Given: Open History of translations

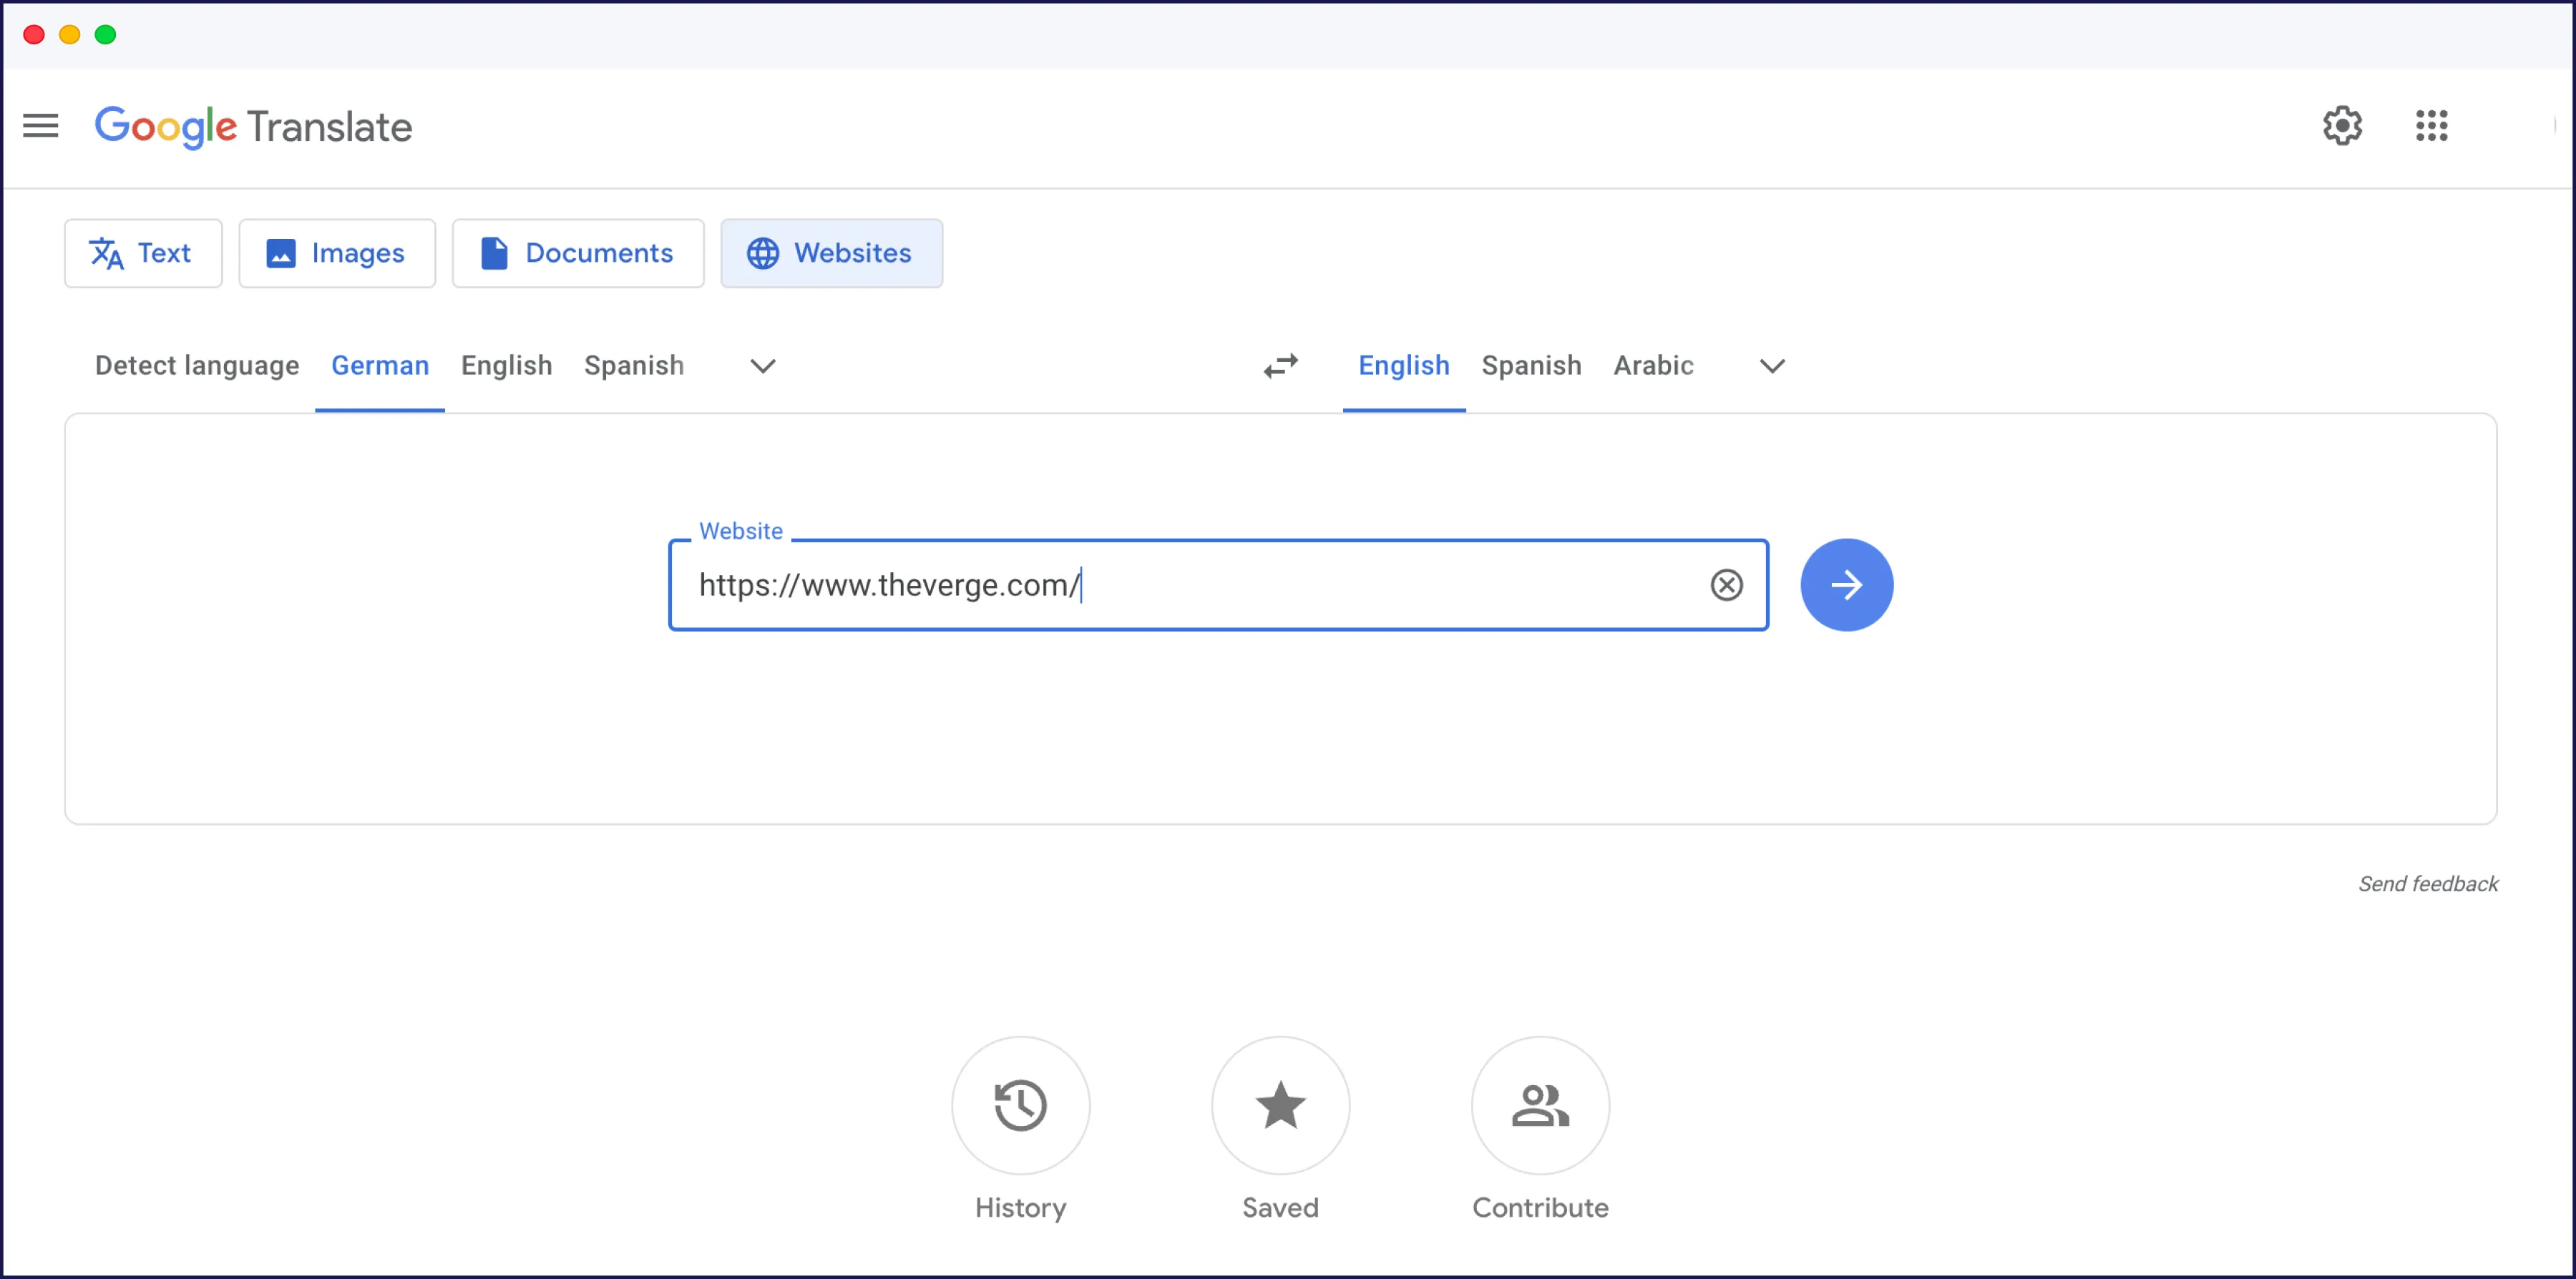Looking at the screenshot, I should tap(1020, 1105).
